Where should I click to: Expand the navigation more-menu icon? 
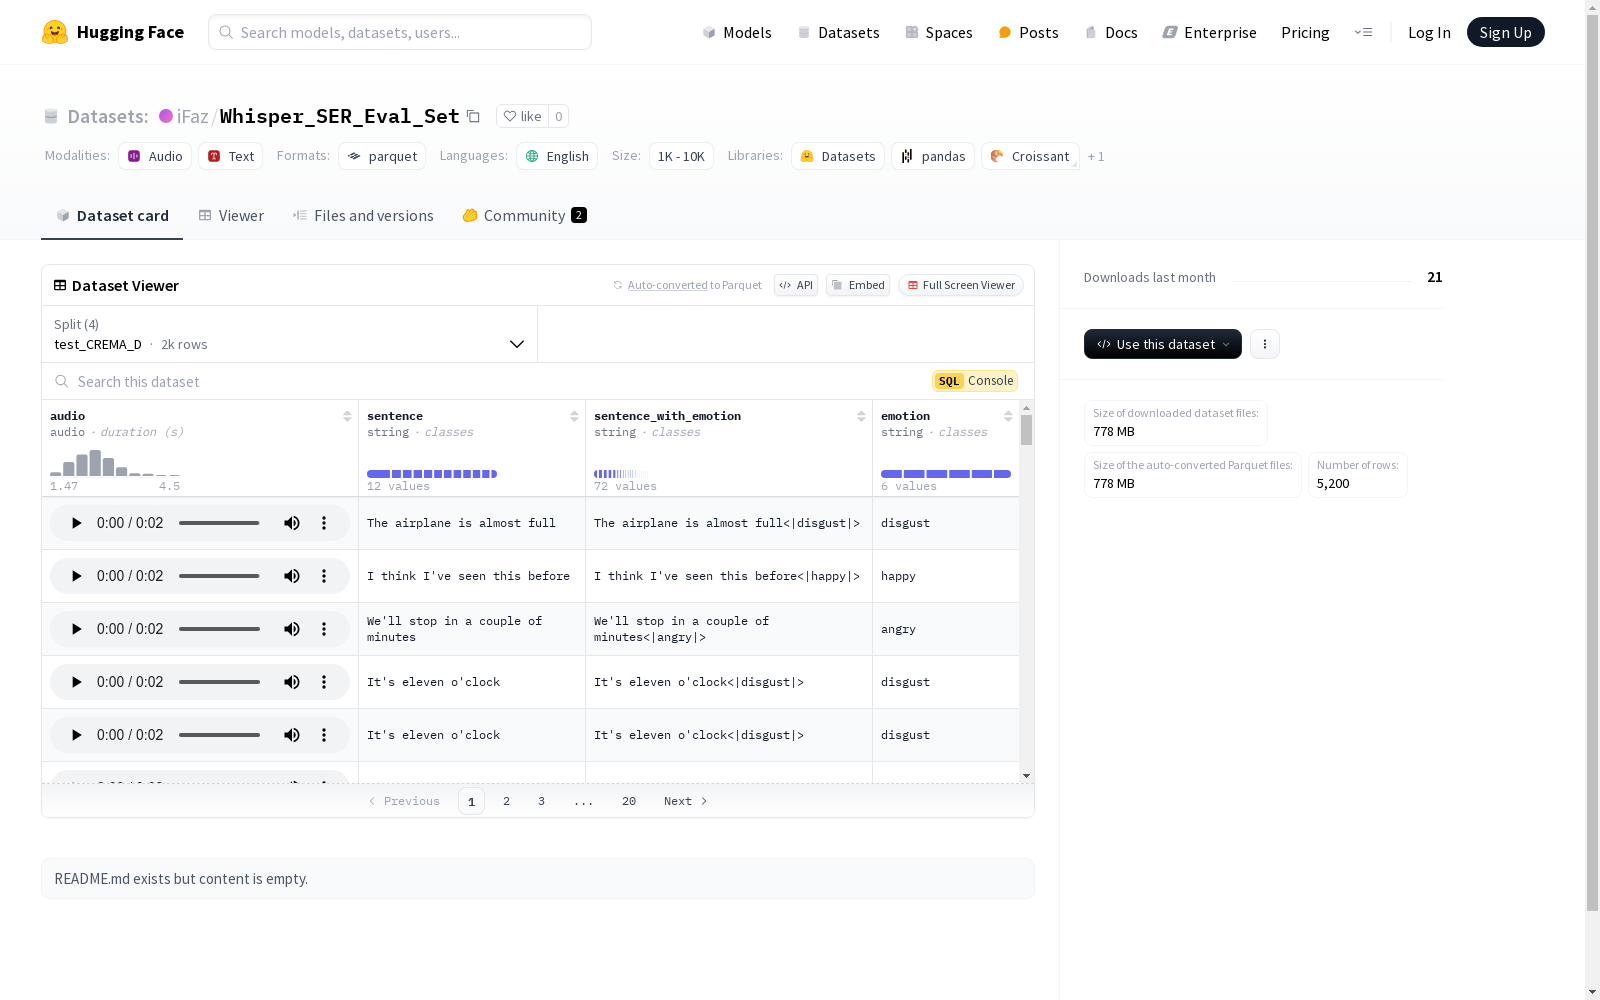click(x=1363, y=32)
